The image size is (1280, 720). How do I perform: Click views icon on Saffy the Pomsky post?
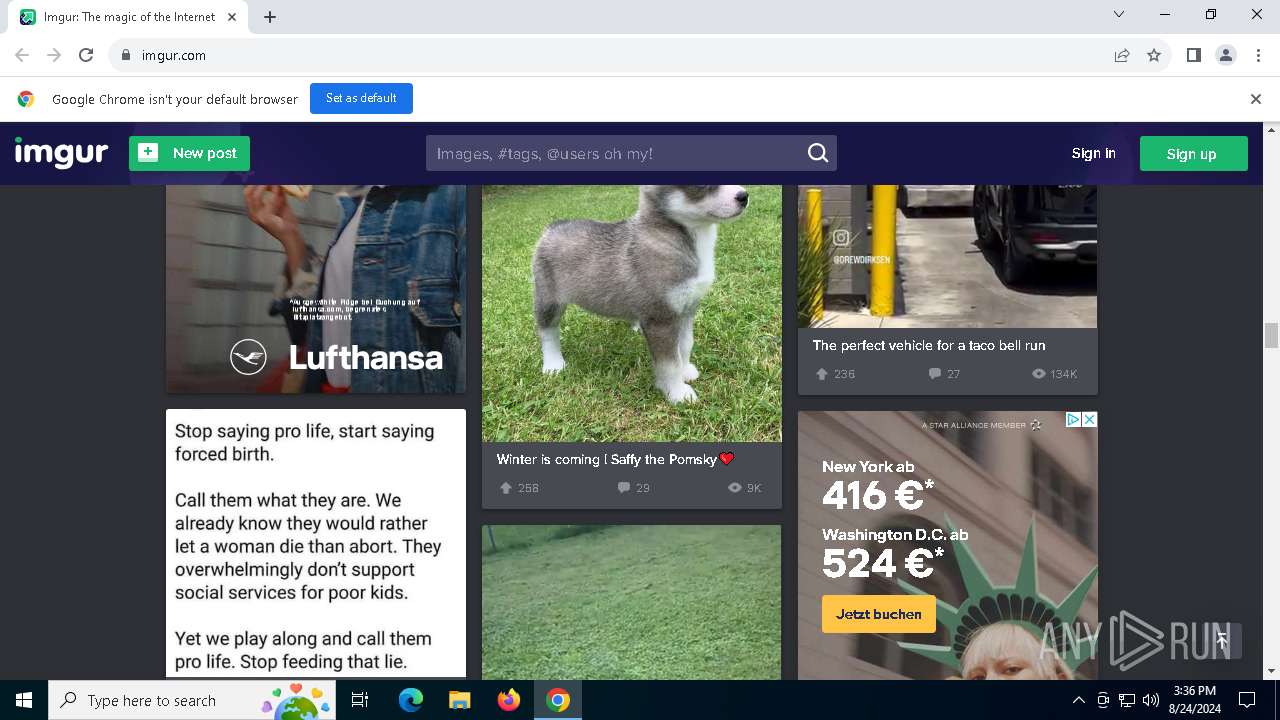click(x=735, y=488)
